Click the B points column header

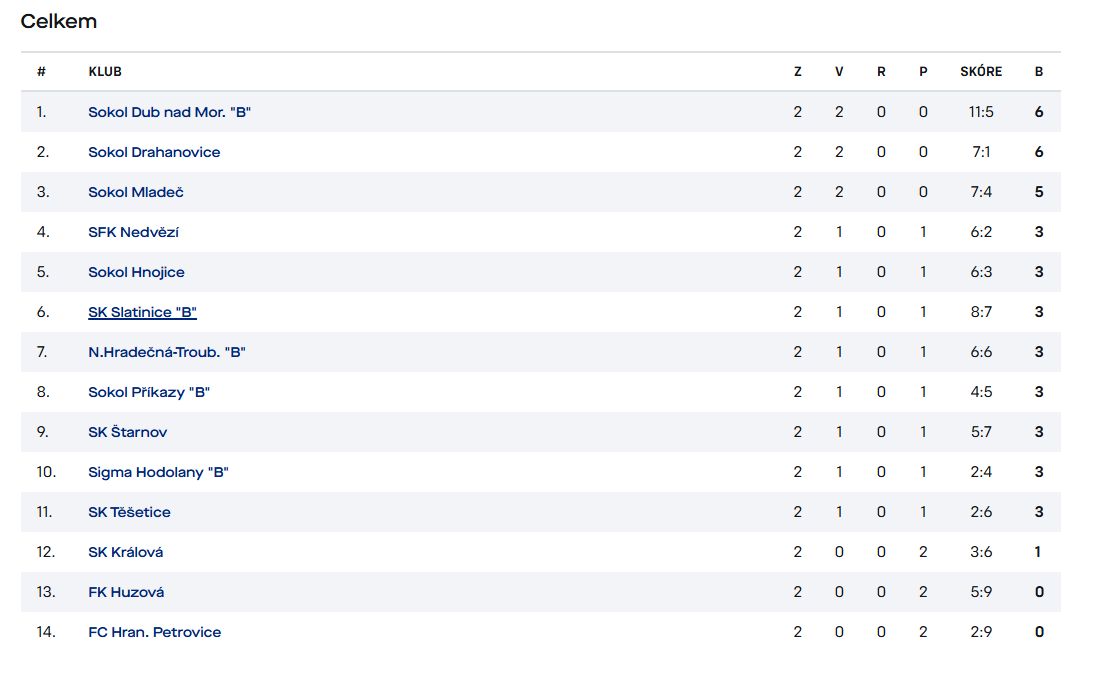(1039, 72)
